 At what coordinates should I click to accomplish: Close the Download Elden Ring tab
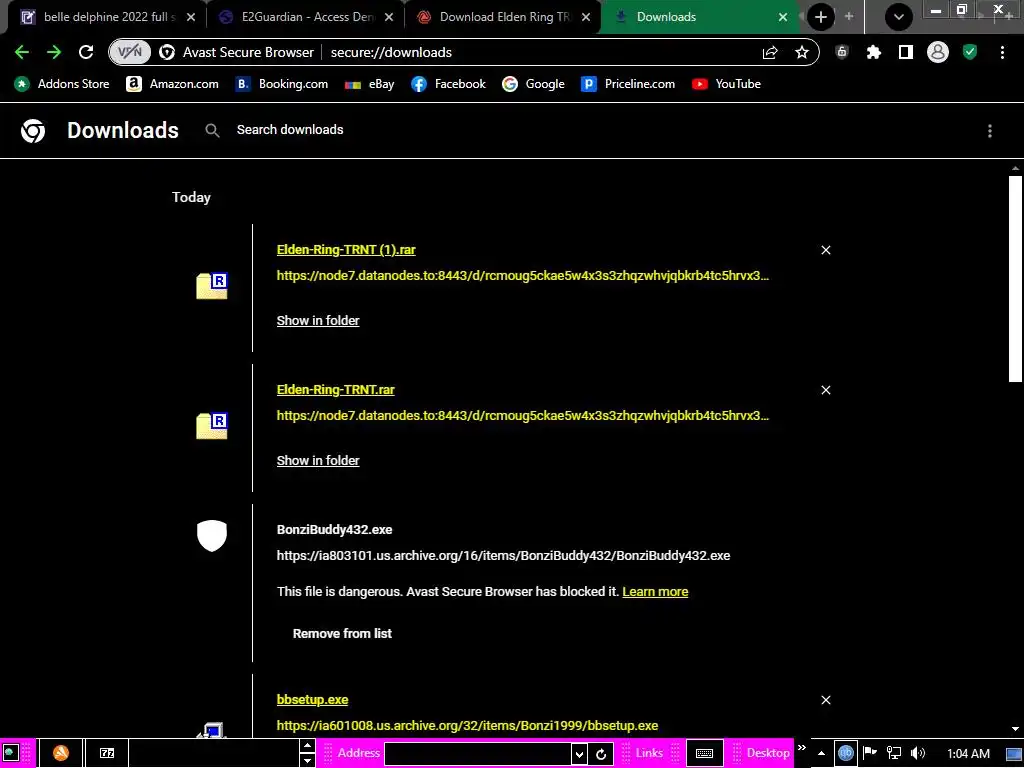click(x=586, y=18)
